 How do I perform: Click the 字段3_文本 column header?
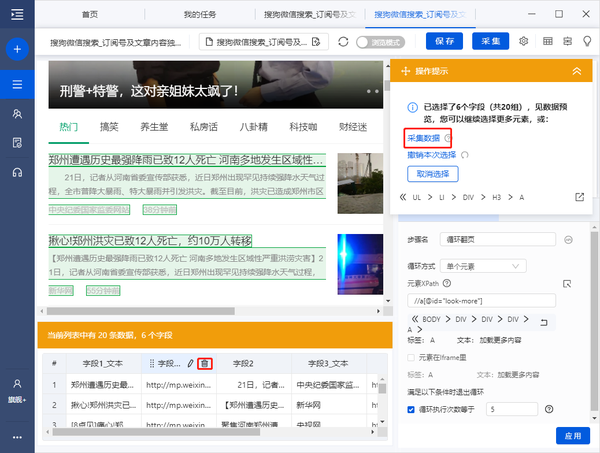pyautogui.click(x=328, y=363)
